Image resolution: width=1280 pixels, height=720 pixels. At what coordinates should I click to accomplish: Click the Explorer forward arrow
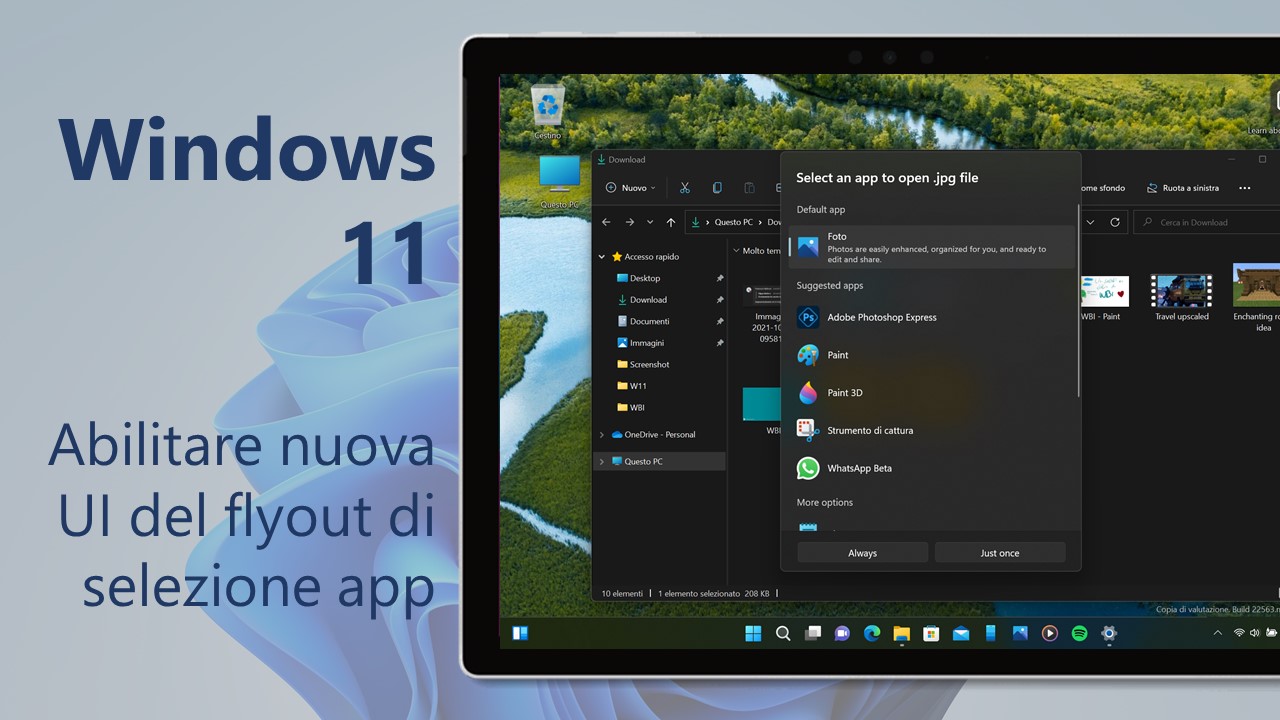(629, 222)
